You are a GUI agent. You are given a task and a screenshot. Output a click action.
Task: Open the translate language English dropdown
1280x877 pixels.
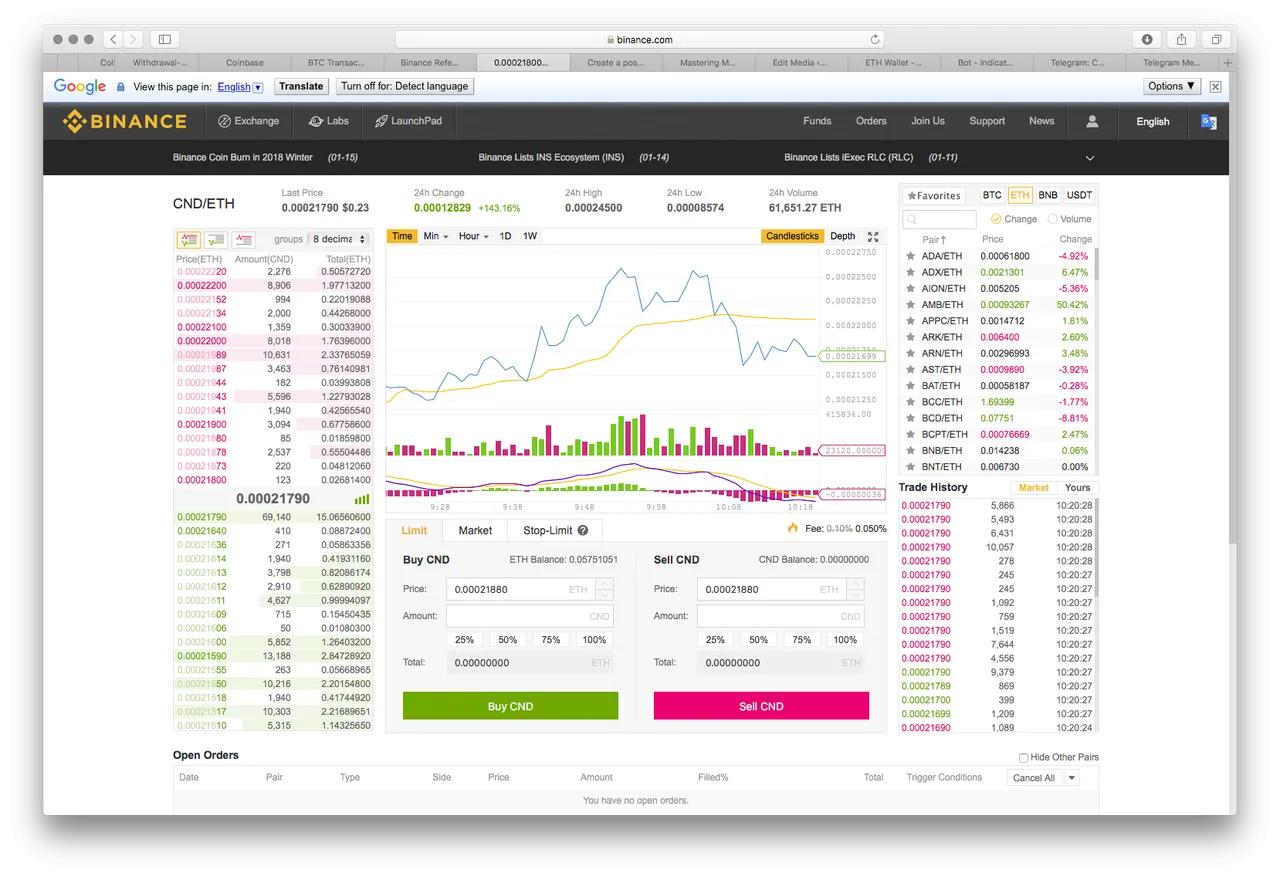(240, 87)
